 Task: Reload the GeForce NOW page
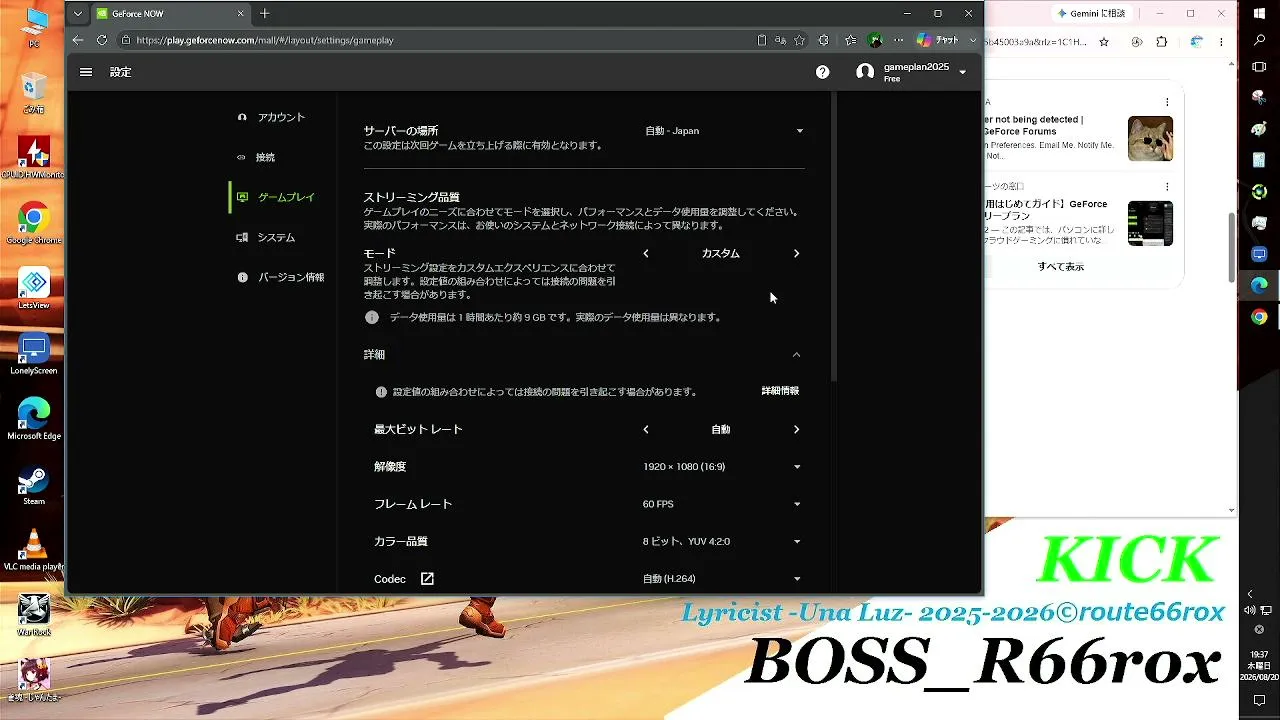pos(102,40)
